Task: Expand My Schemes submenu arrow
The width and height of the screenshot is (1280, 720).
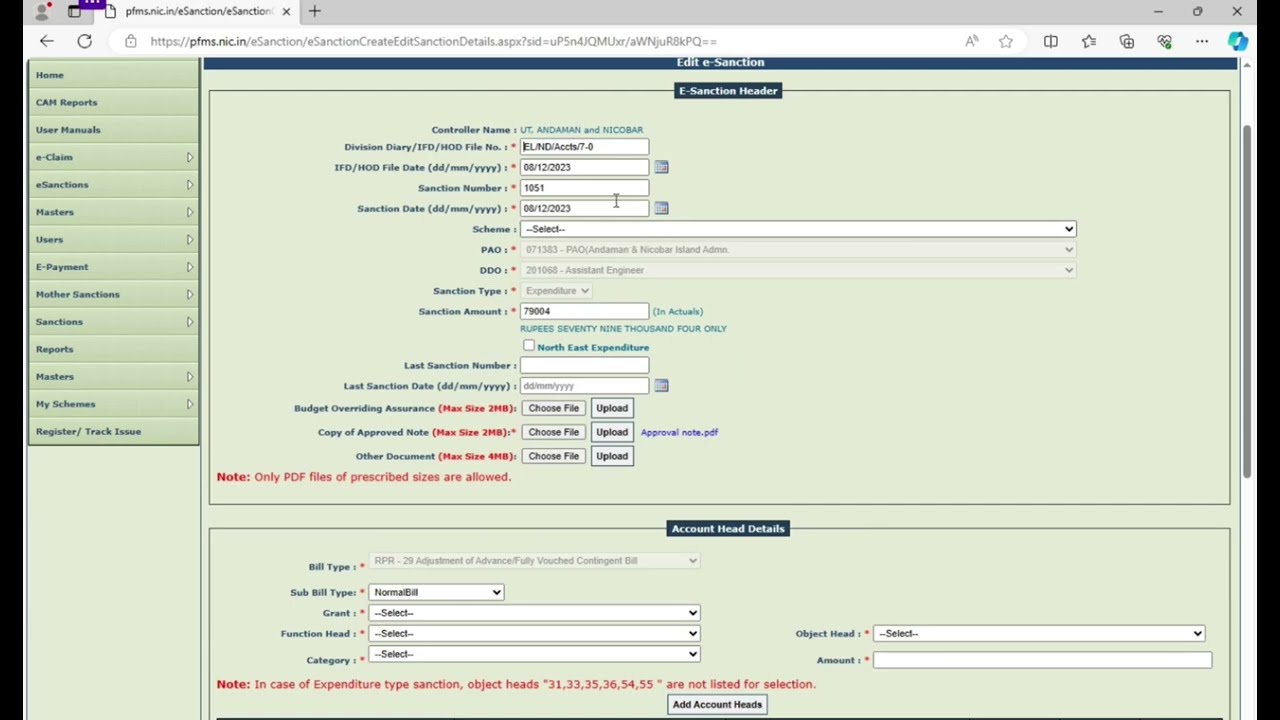Action: [189, 404]
